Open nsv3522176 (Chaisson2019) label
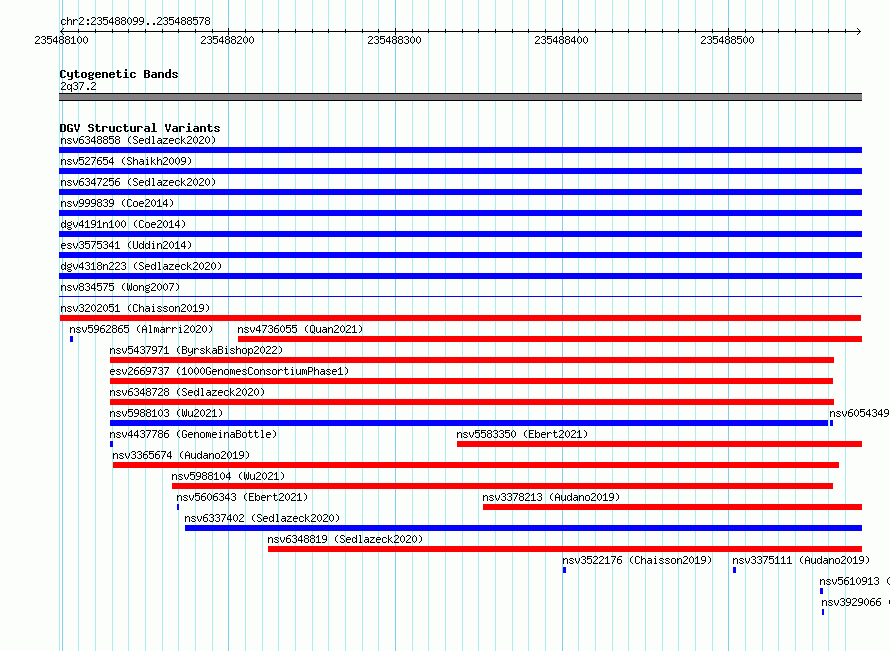This screenshot has width=890, height=651. [x=637, y=560]
